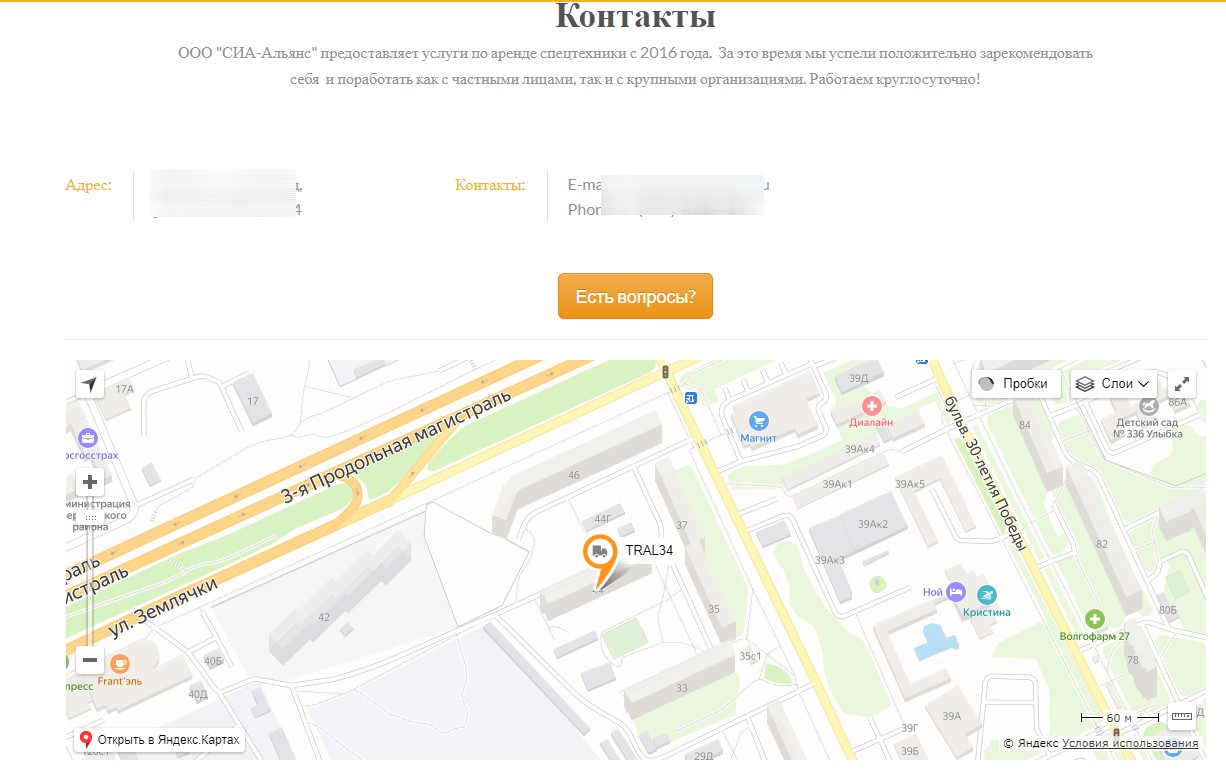The image size is (1226, 784).
Task: Click бульв. 30-летия Победы street label
Action: [x=985, y=473]
